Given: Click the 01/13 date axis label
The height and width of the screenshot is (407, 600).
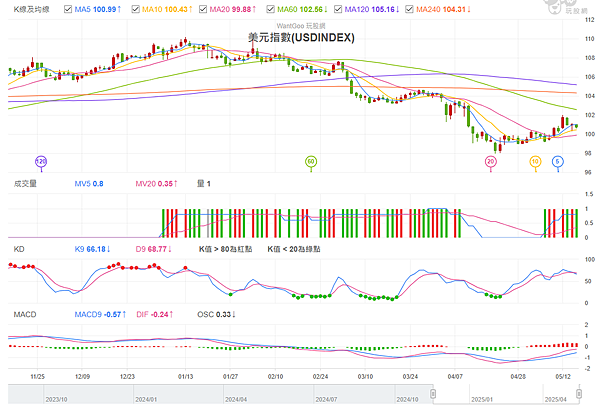Looking at the screenshot, I should click(x=186, y=377).
